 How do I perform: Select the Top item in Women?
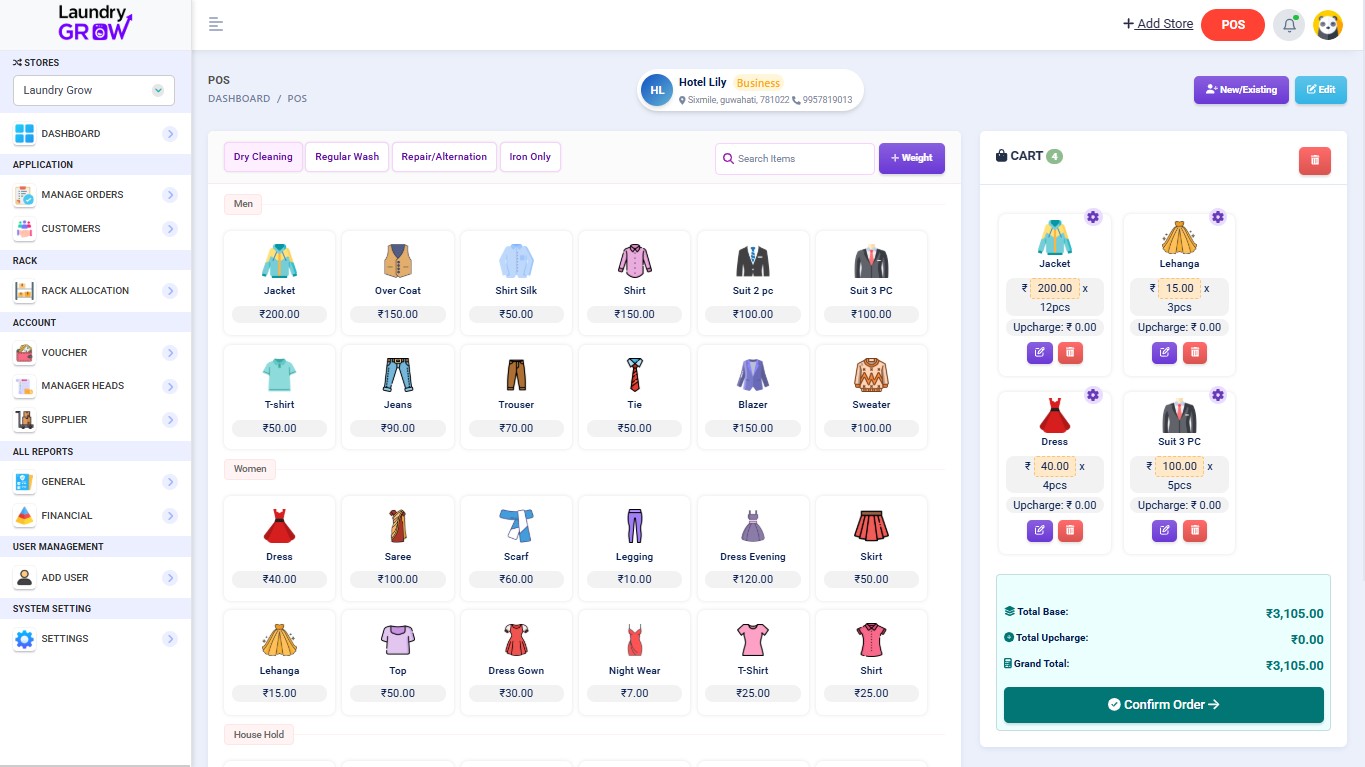(x=398, y=662)
